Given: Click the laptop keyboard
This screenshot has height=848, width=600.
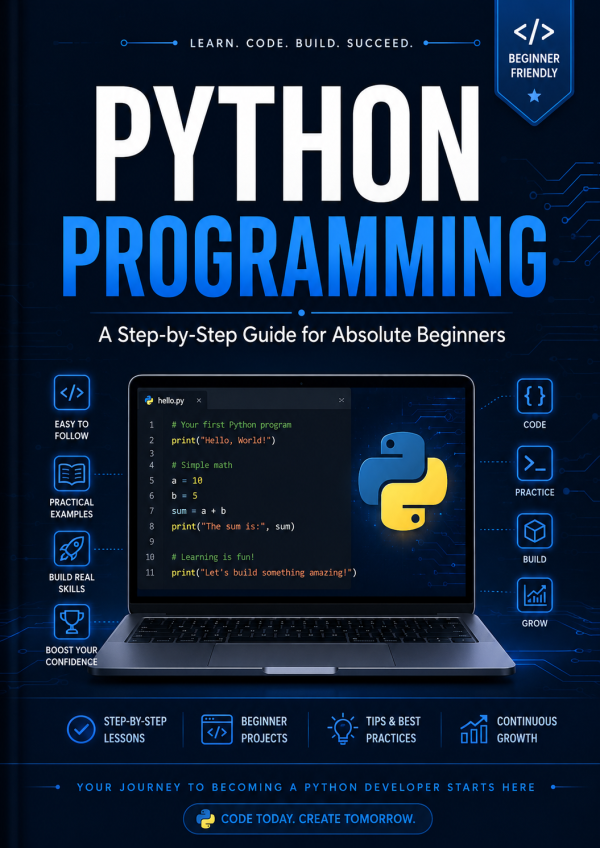Looking at the screenshot, I should point(301,629).
